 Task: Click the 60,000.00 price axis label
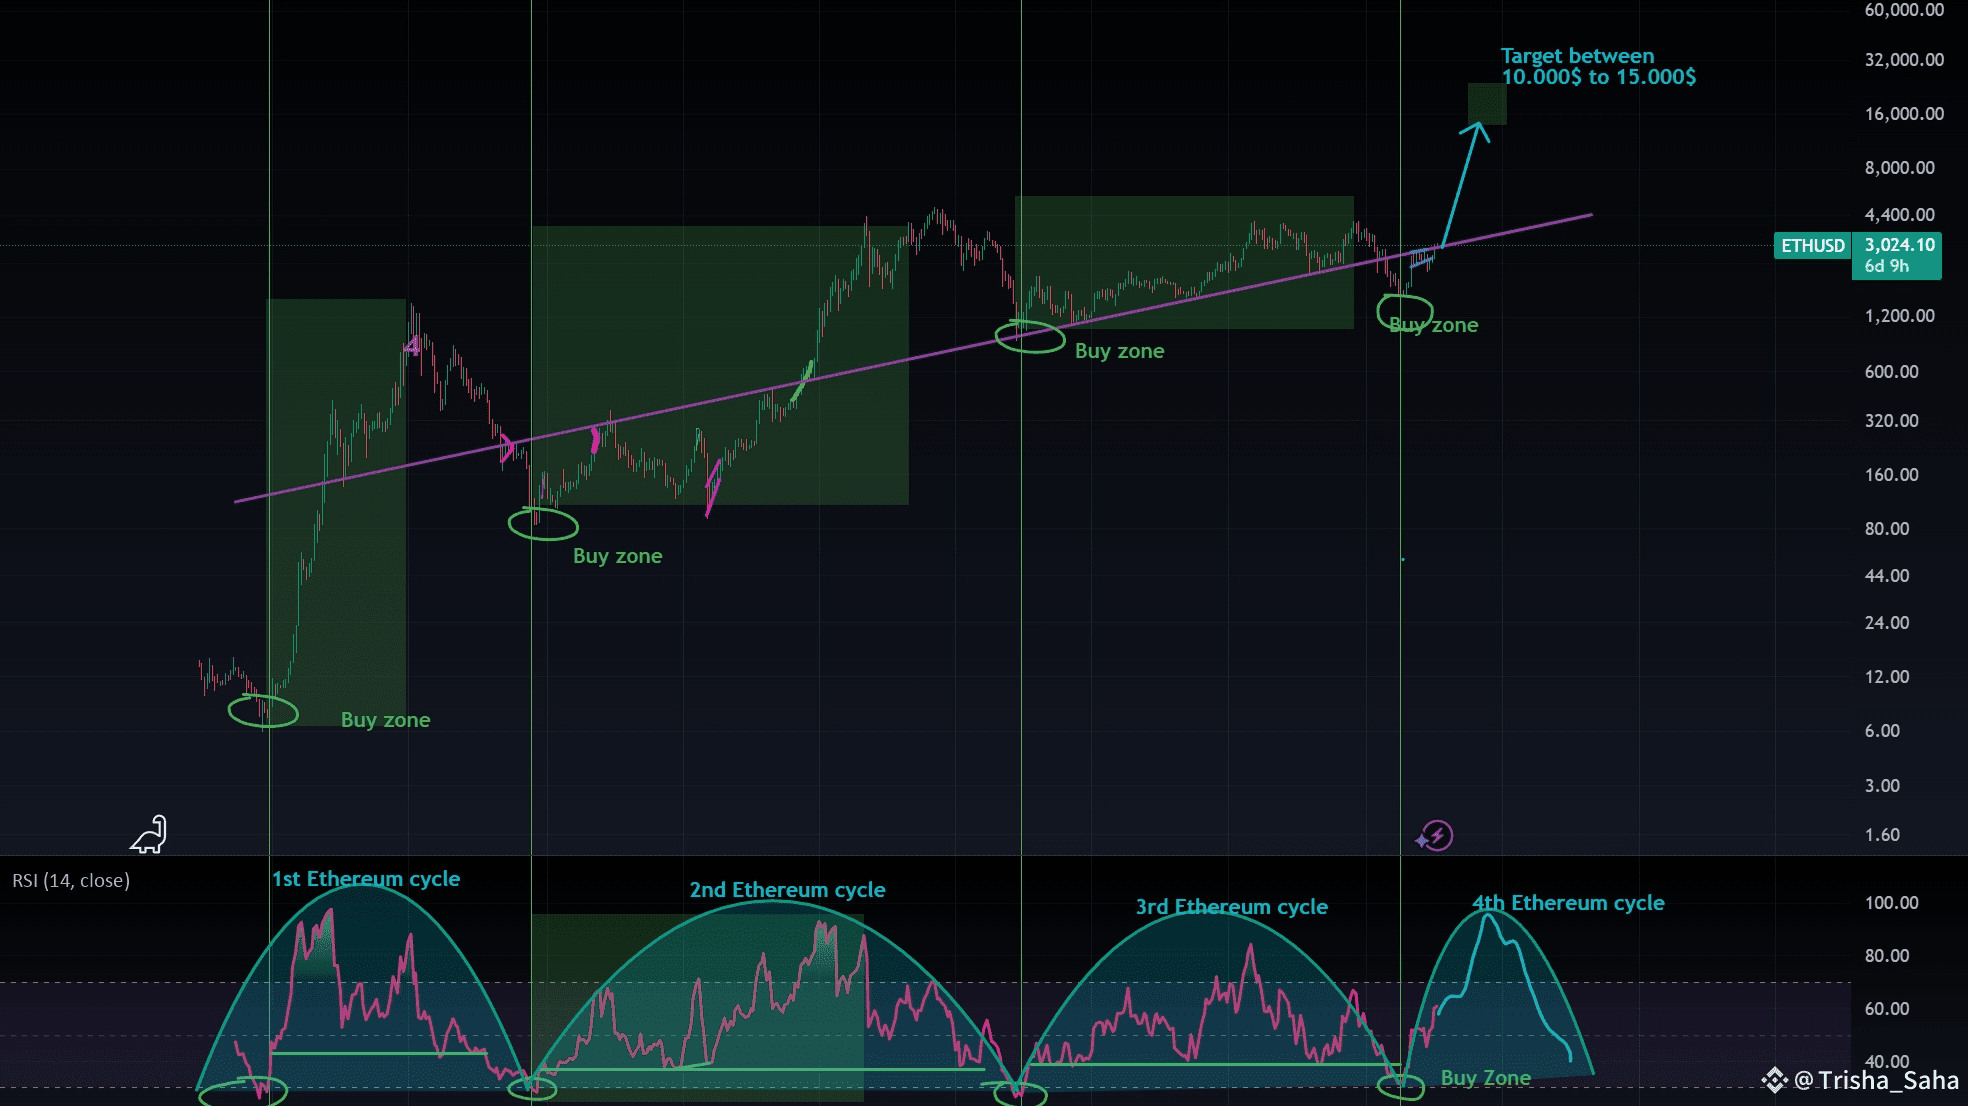(x=1904, y=10)
